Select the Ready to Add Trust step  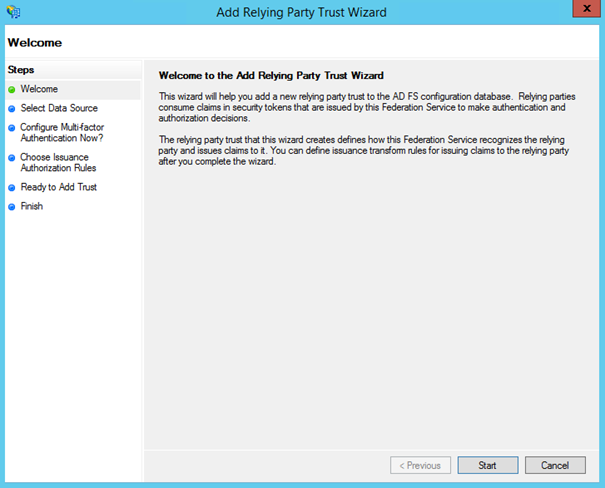coord(59,187)
